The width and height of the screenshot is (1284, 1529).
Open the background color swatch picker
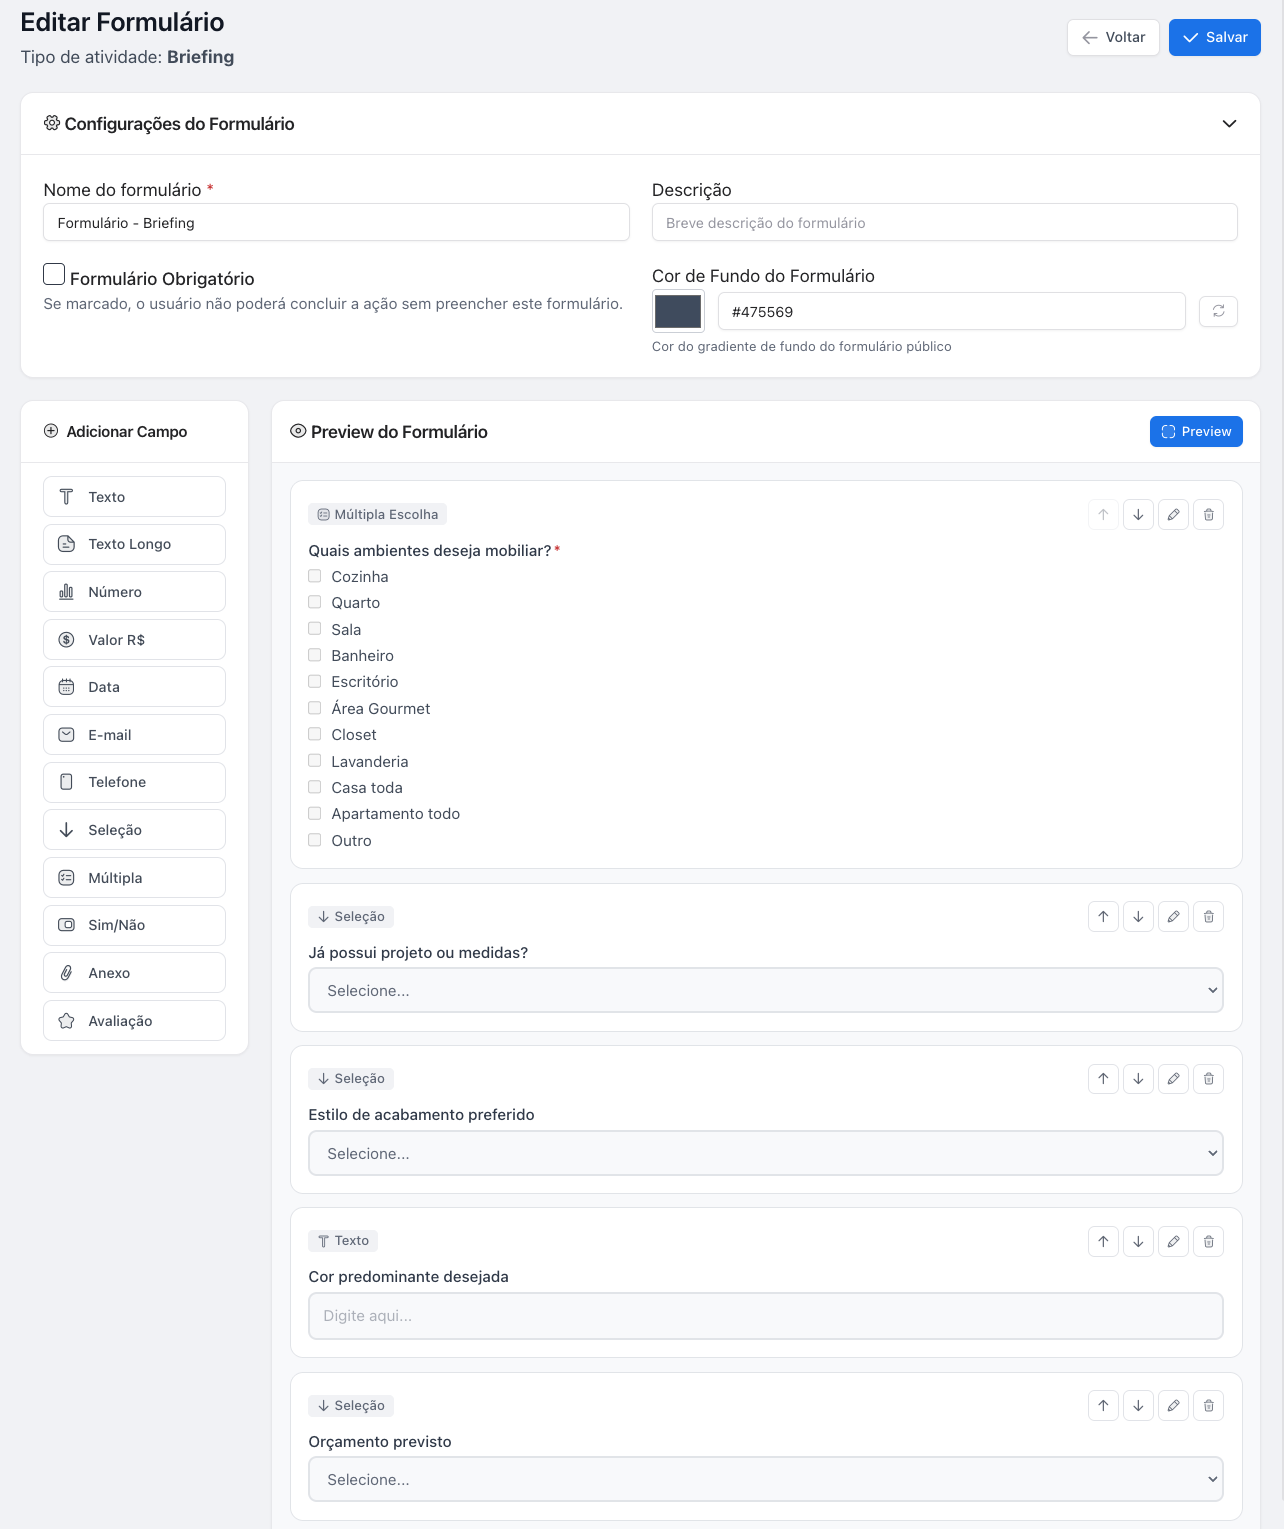point(678,312)
